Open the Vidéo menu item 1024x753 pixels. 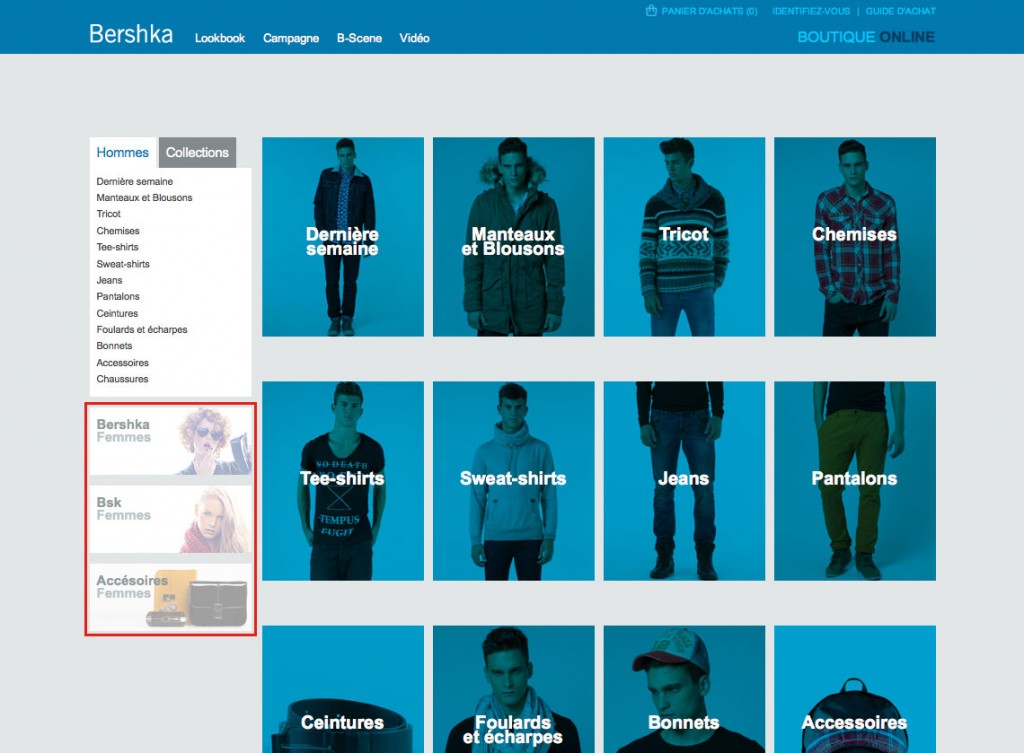pyautogui.click(x=415, y=38)
